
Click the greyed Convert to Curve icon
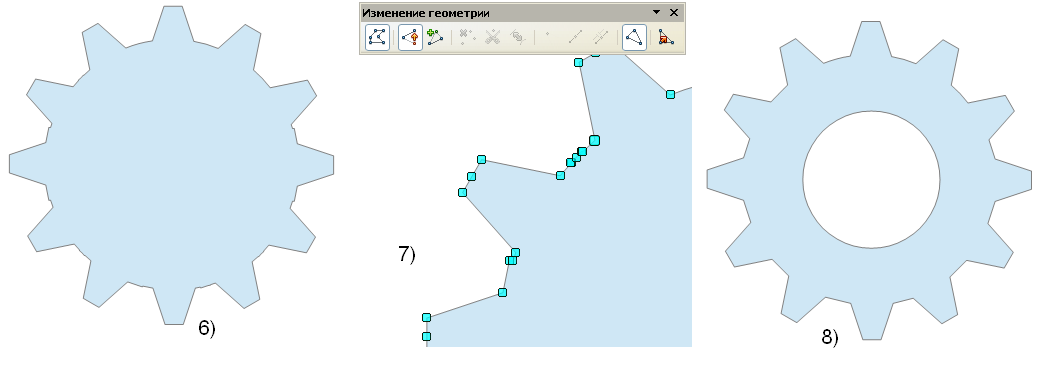518,37
